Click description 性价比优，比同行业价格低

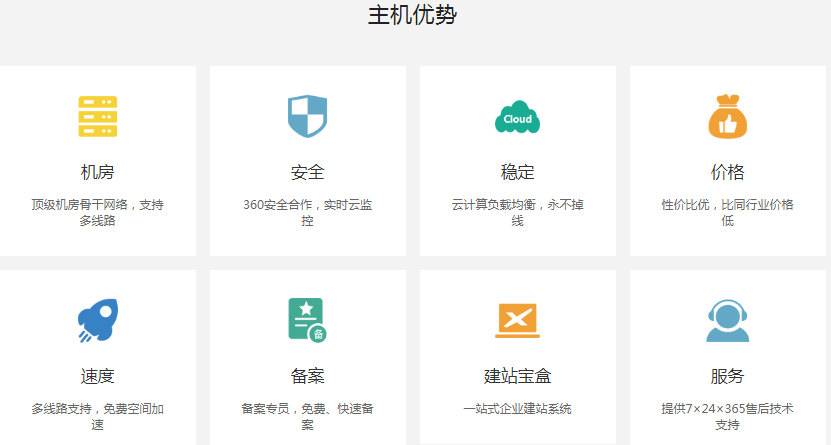point(728,212)
